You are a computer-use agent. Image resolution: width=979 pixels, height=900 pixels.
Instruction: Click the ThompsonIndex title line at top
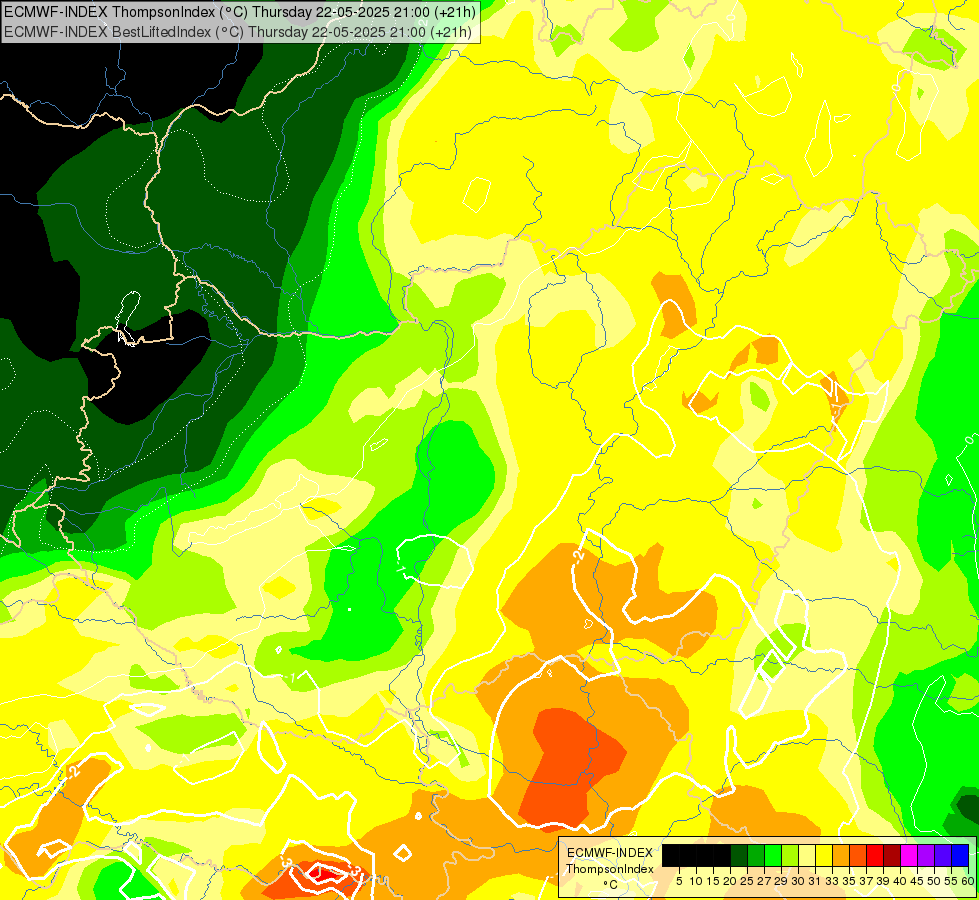[x=240, y=12]
